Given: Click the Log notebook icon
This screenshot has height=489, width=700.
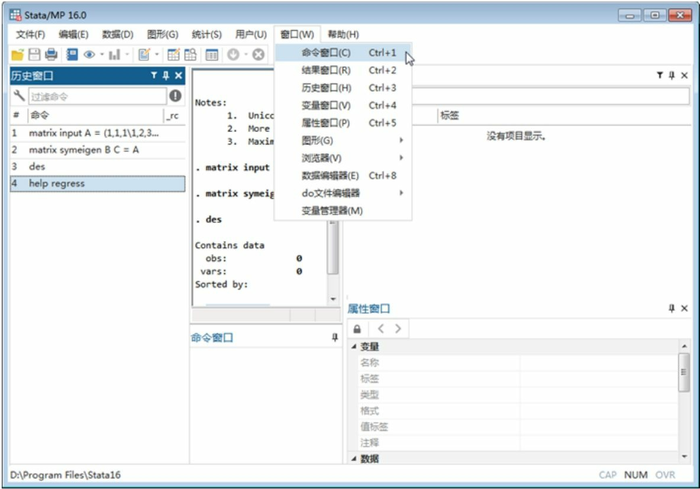Looking at the screenshot, I should point(72,54).
